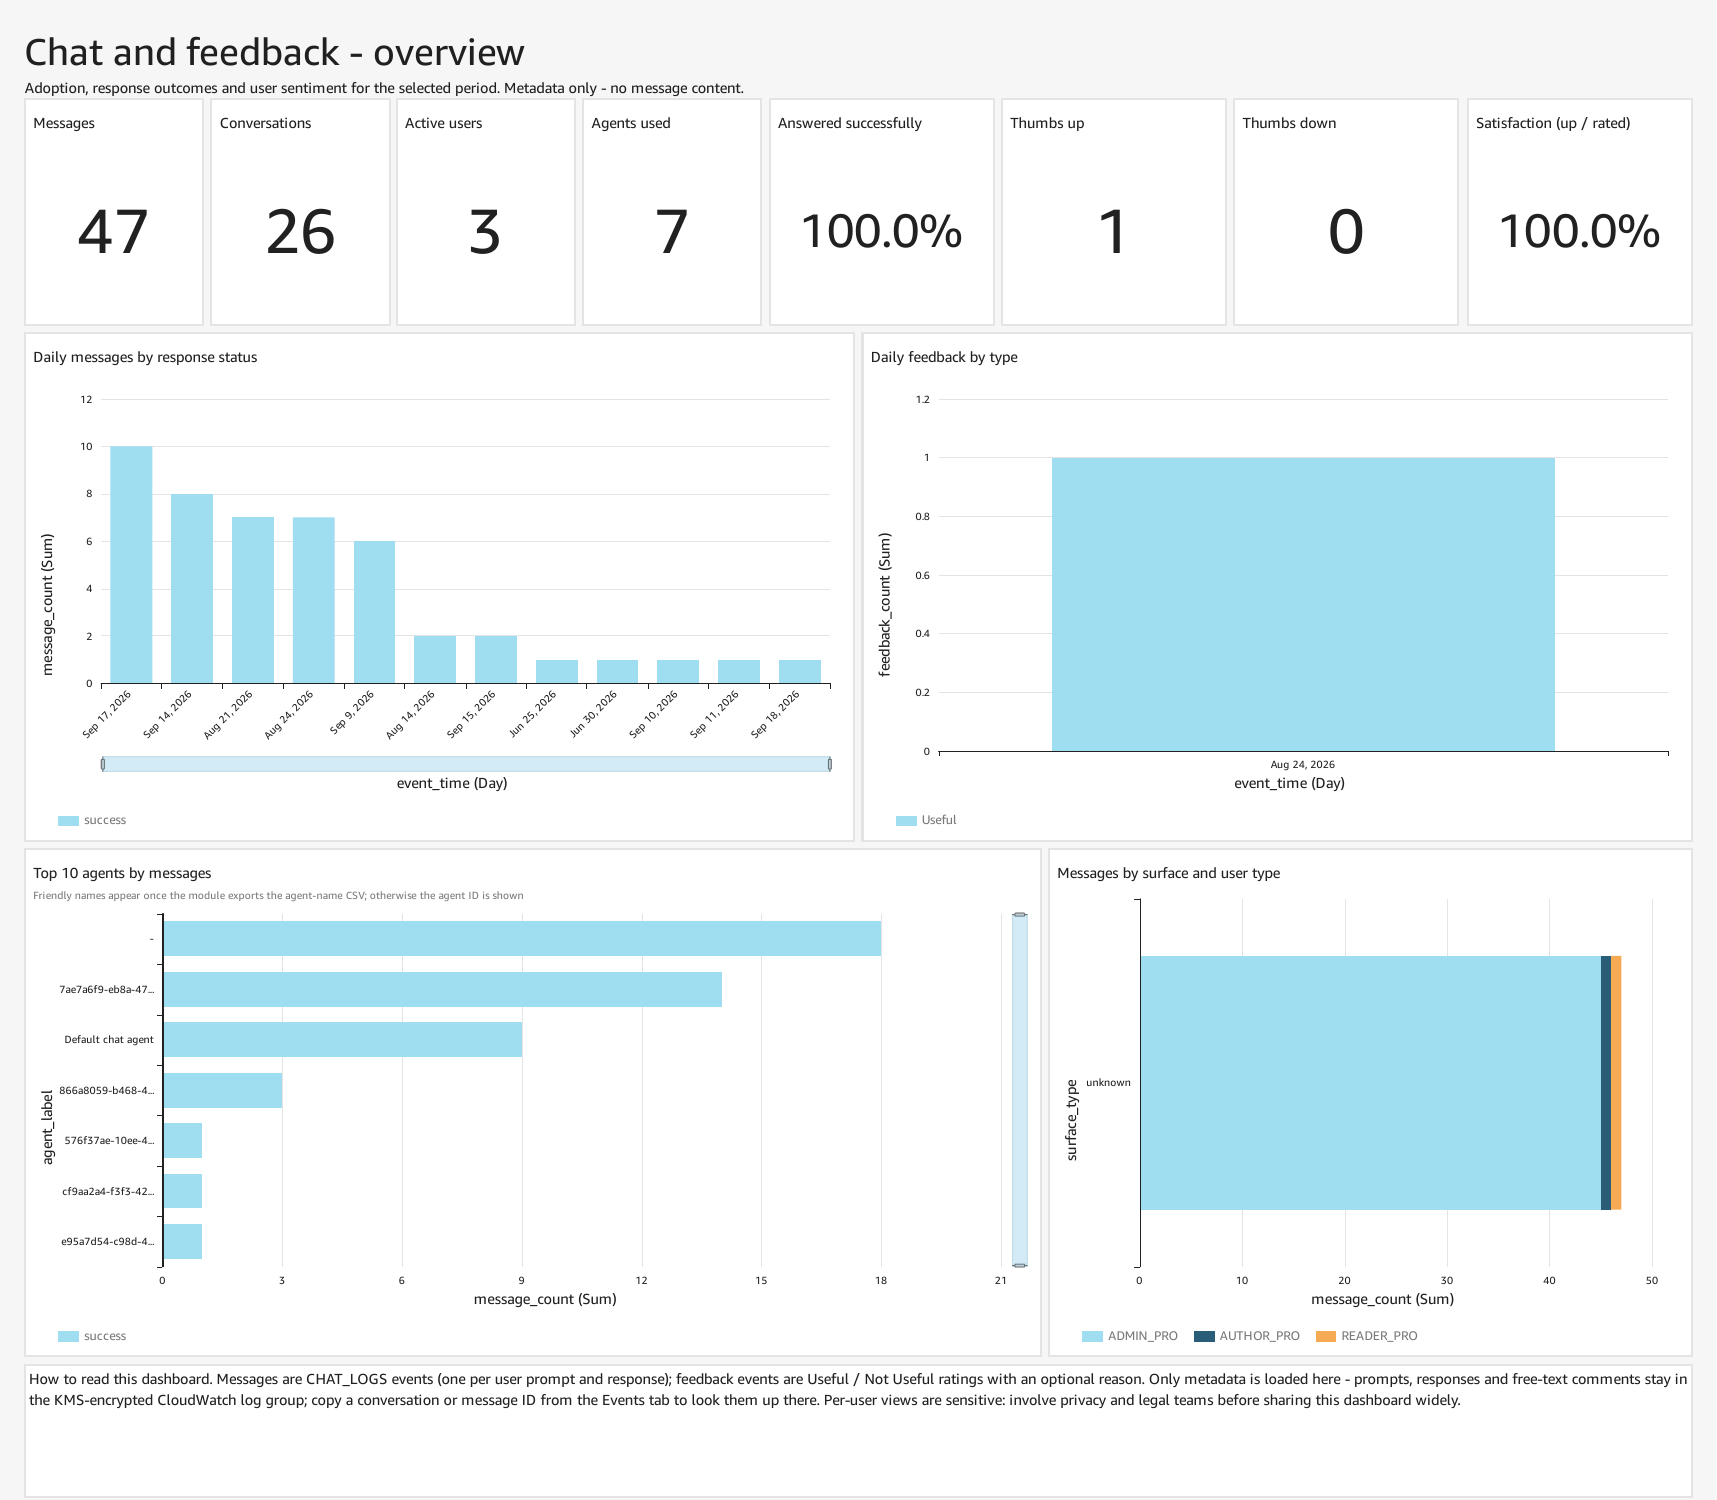
Task: Click the Messages value 47
Action: tap(113, 232)
